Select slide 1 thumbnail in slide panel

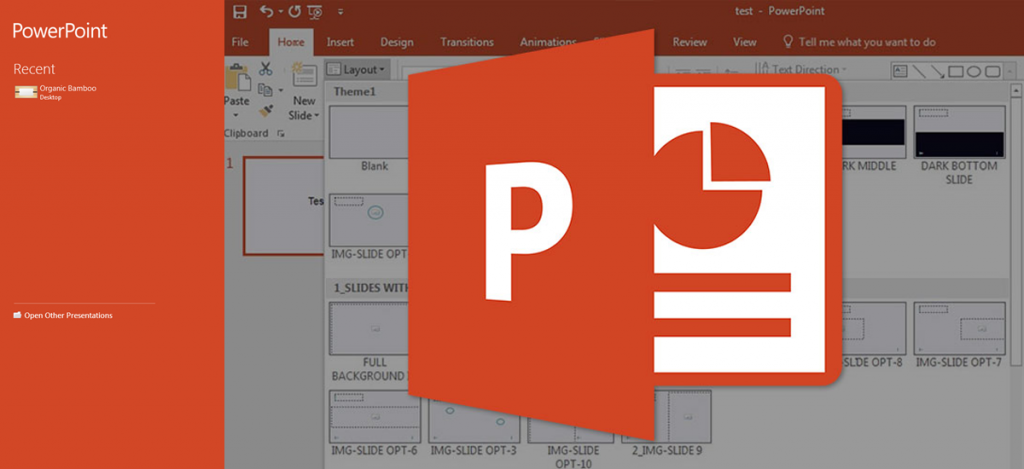pos(283,205)
